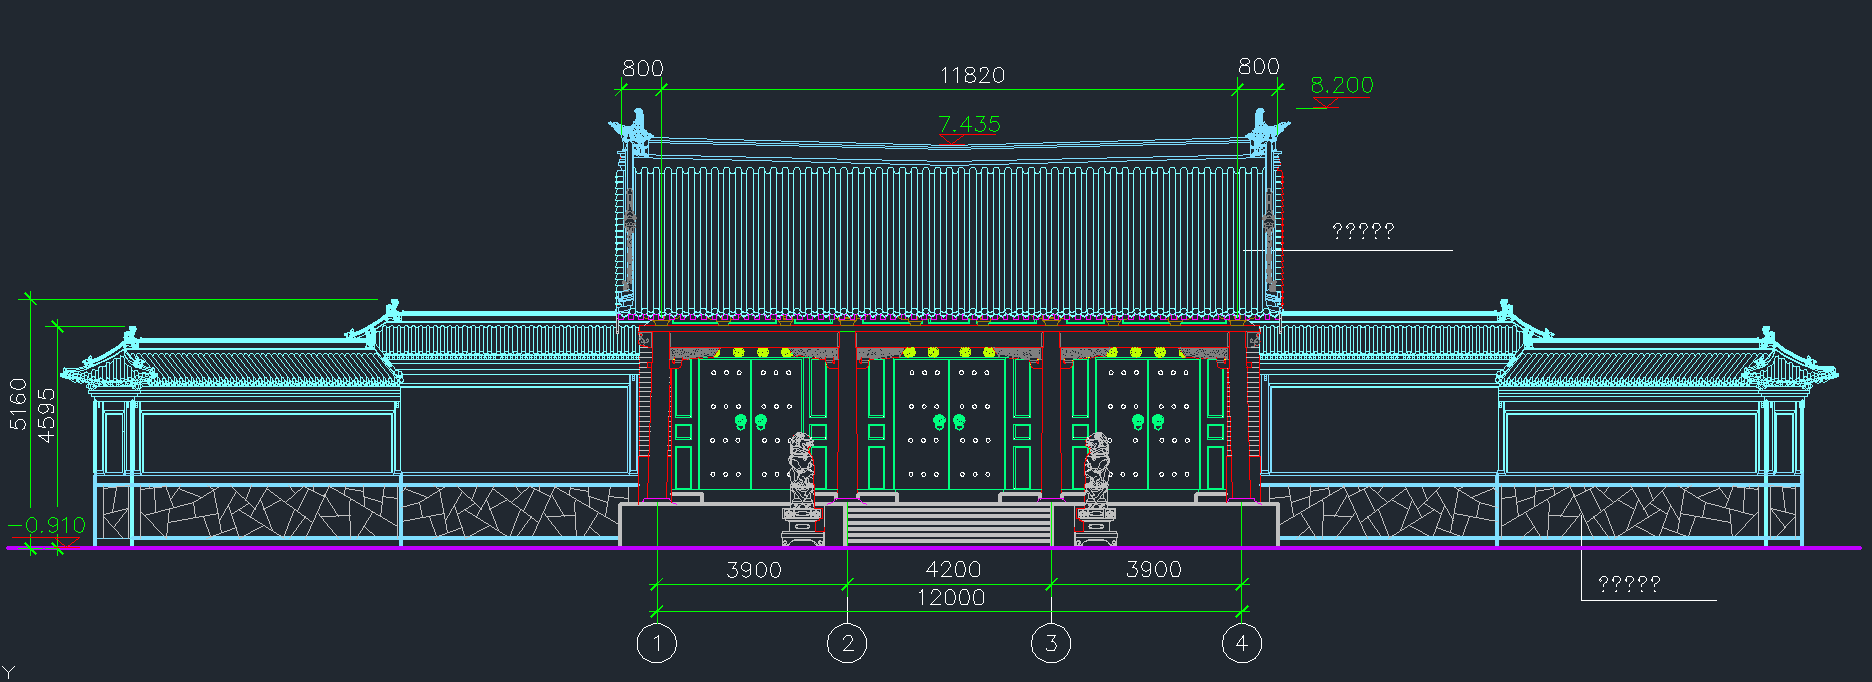
Task: Select the 7.435 ridge elevation mark
Action: (x=969, y=124)
